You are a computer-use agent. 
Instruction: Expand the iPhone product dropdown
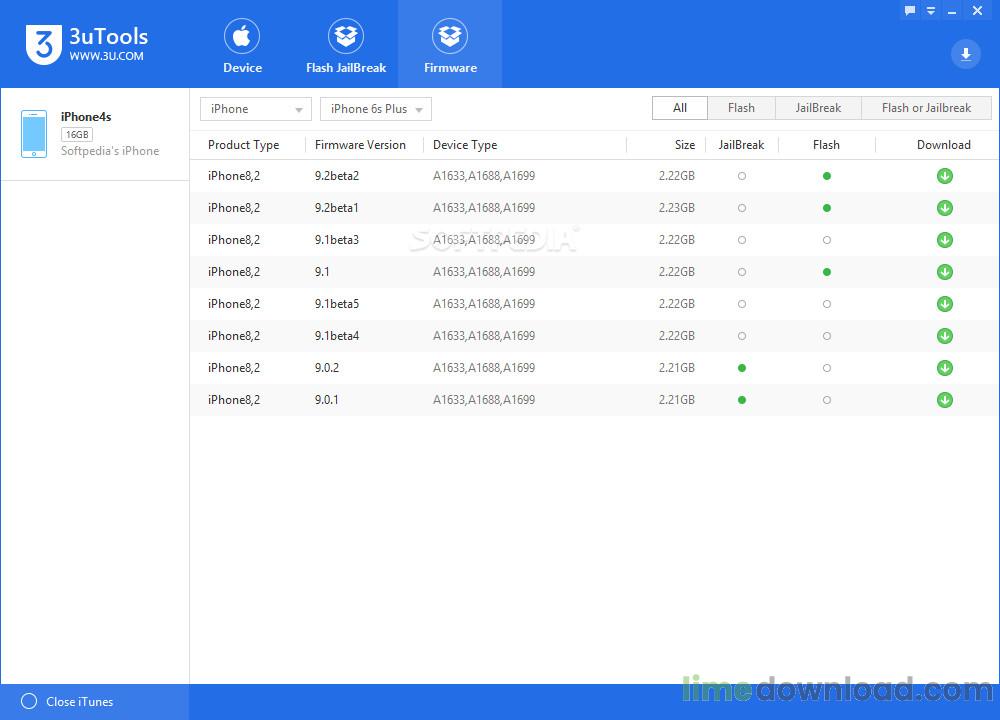[256, 109]
